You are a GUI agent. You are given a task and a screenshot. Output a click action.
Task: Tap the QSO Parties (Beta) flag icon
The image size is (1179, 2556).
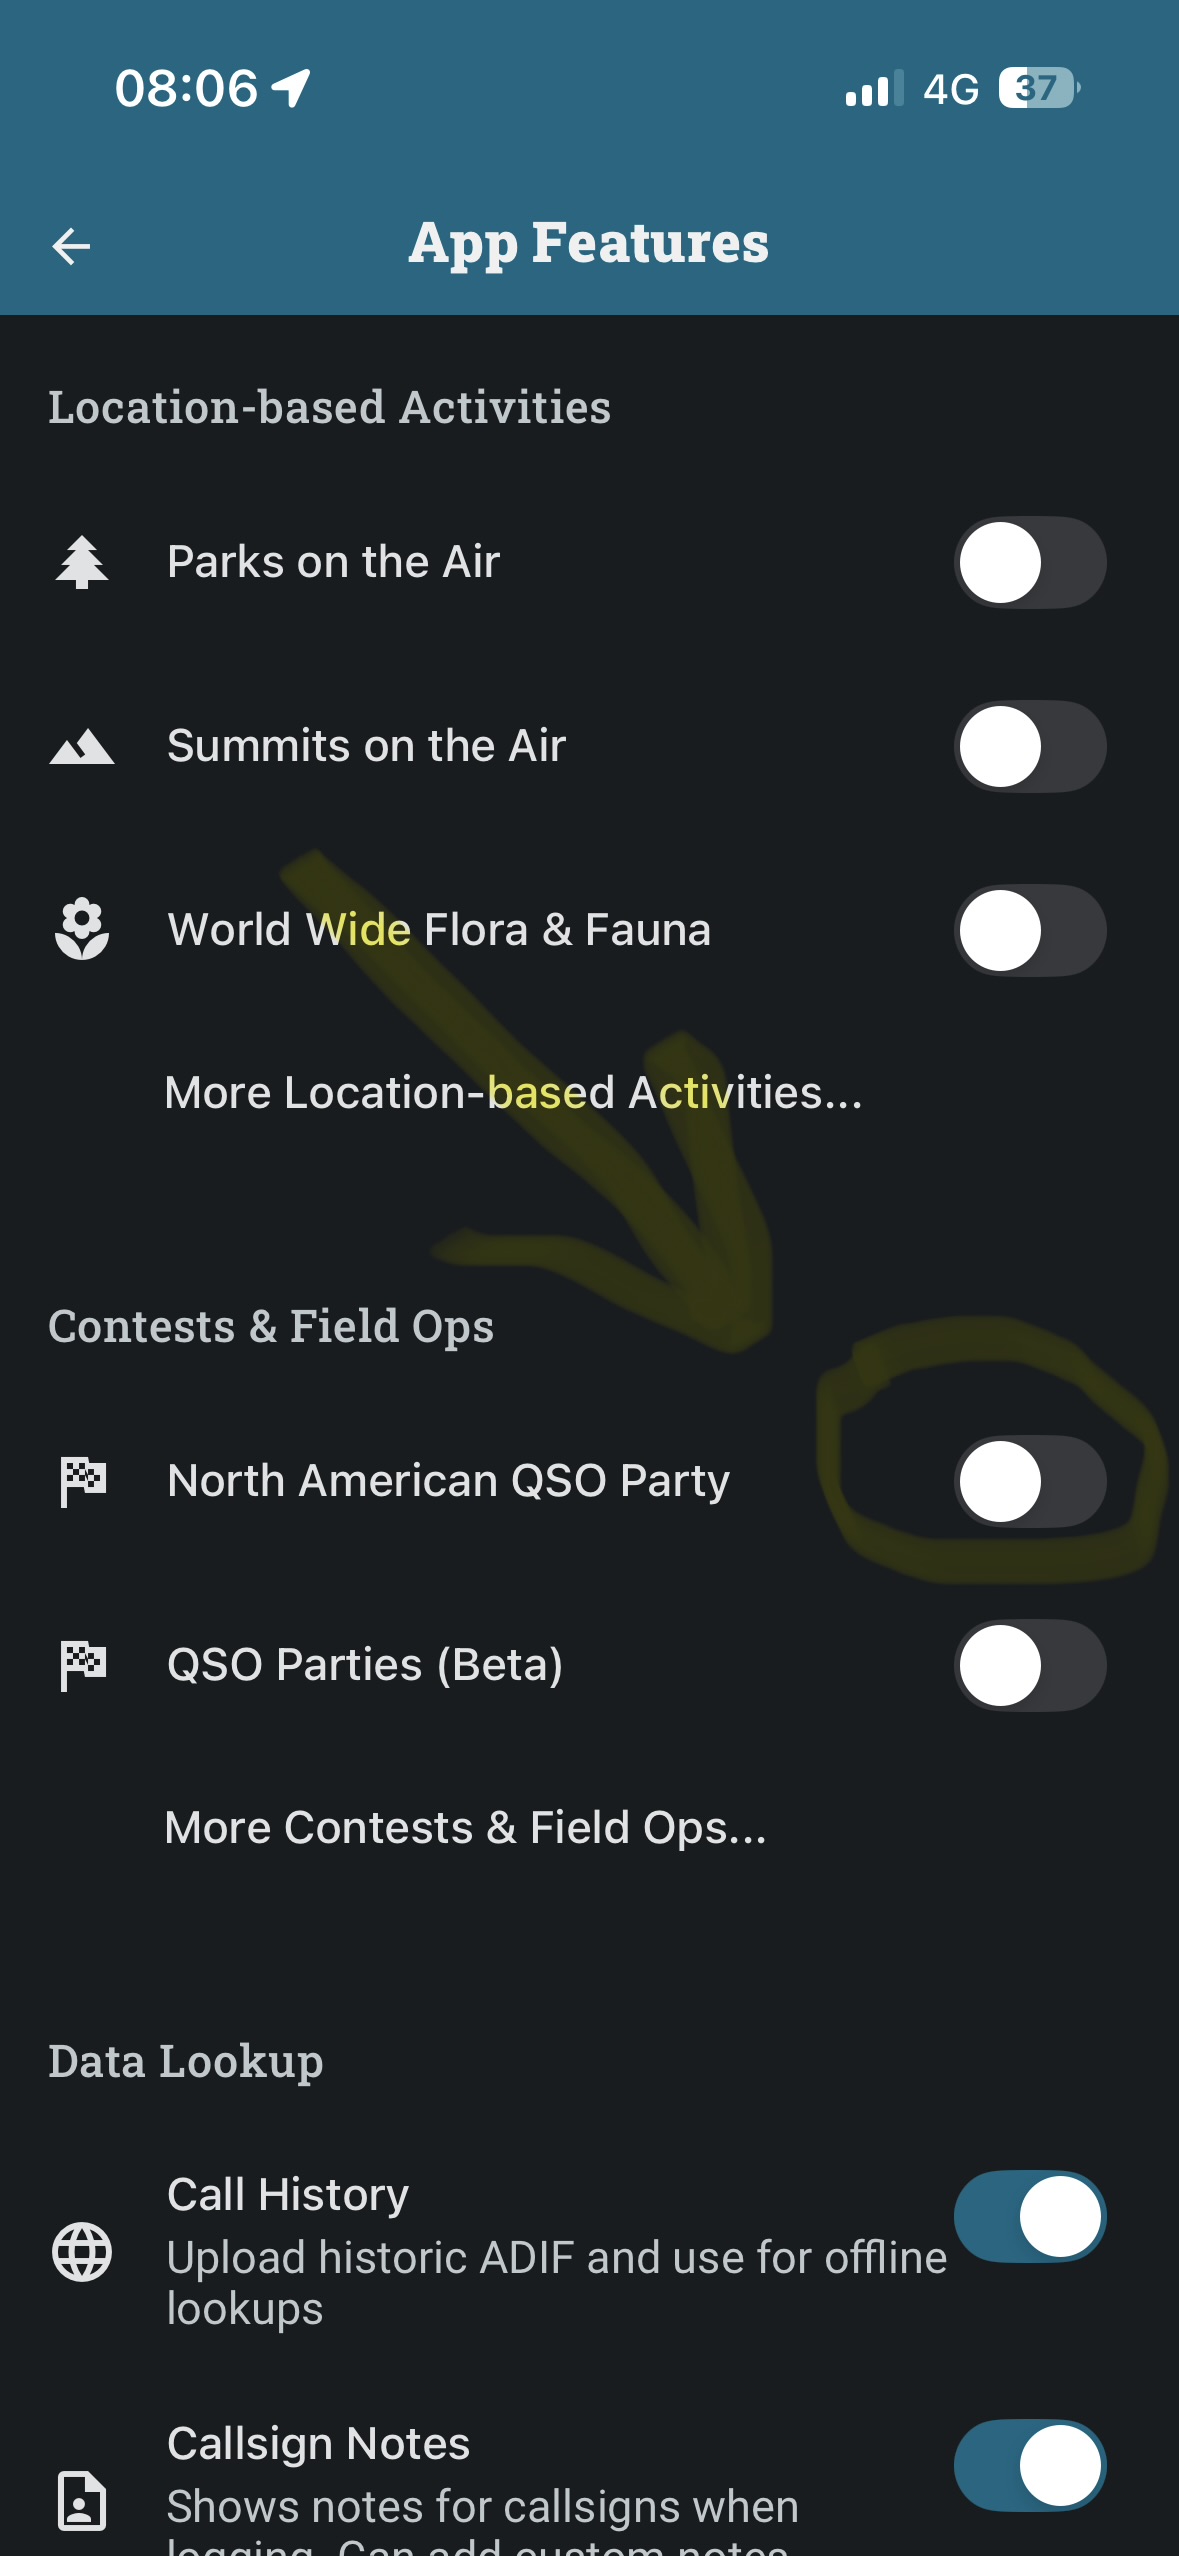point(83,1665)
